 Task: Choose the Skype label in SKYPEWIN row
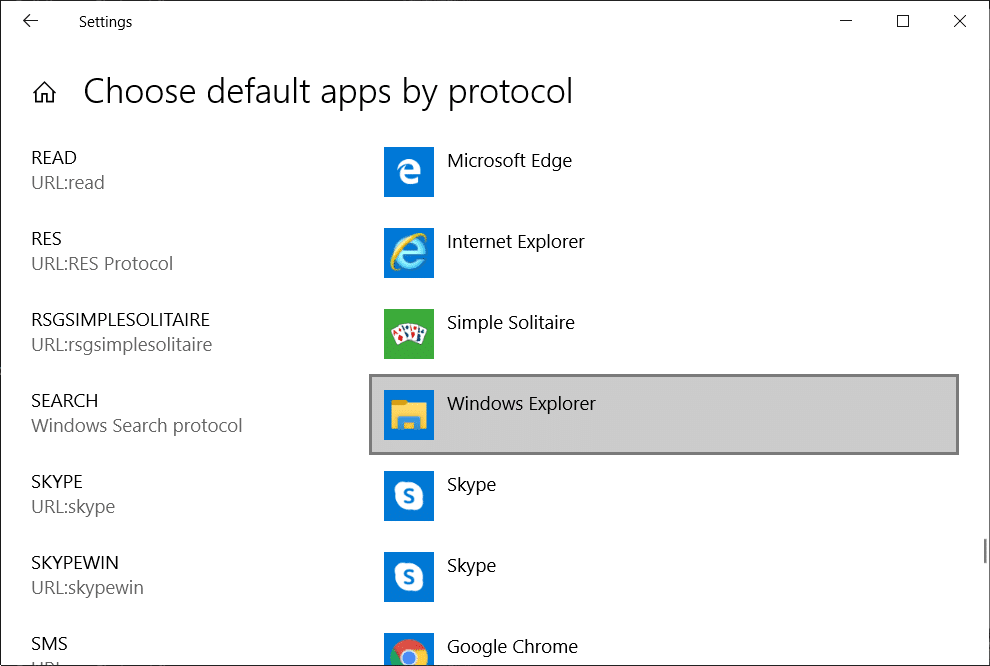[471, 566]
